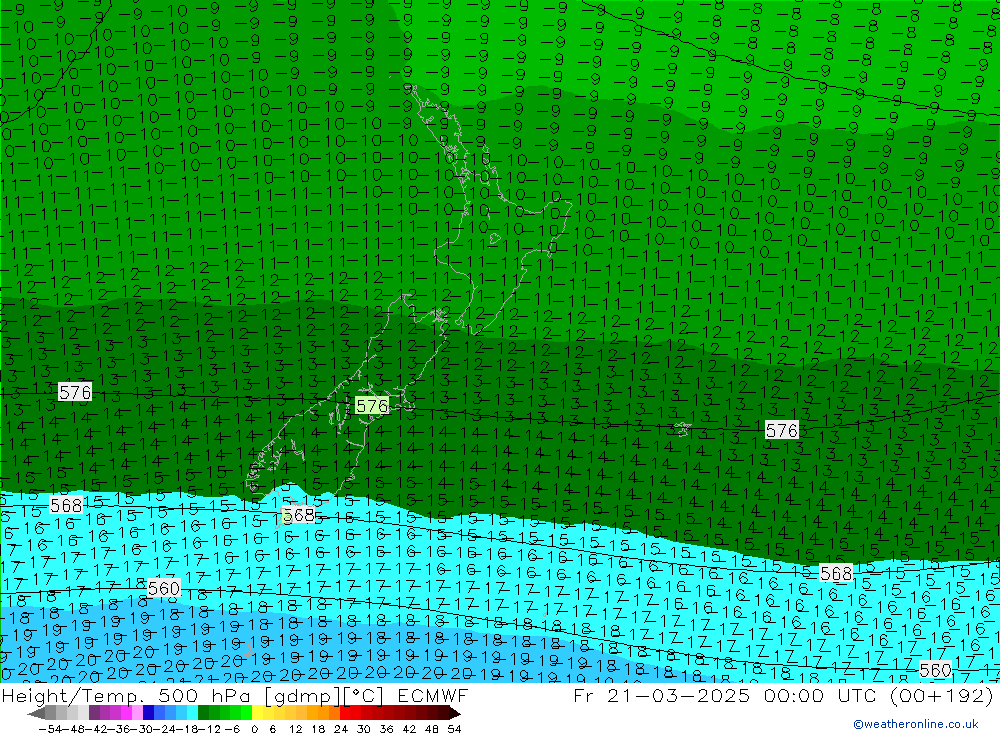Click the 576 contour label at the left map edge
The height and width of the screenshot is (733, 1000).
(75, 392)
